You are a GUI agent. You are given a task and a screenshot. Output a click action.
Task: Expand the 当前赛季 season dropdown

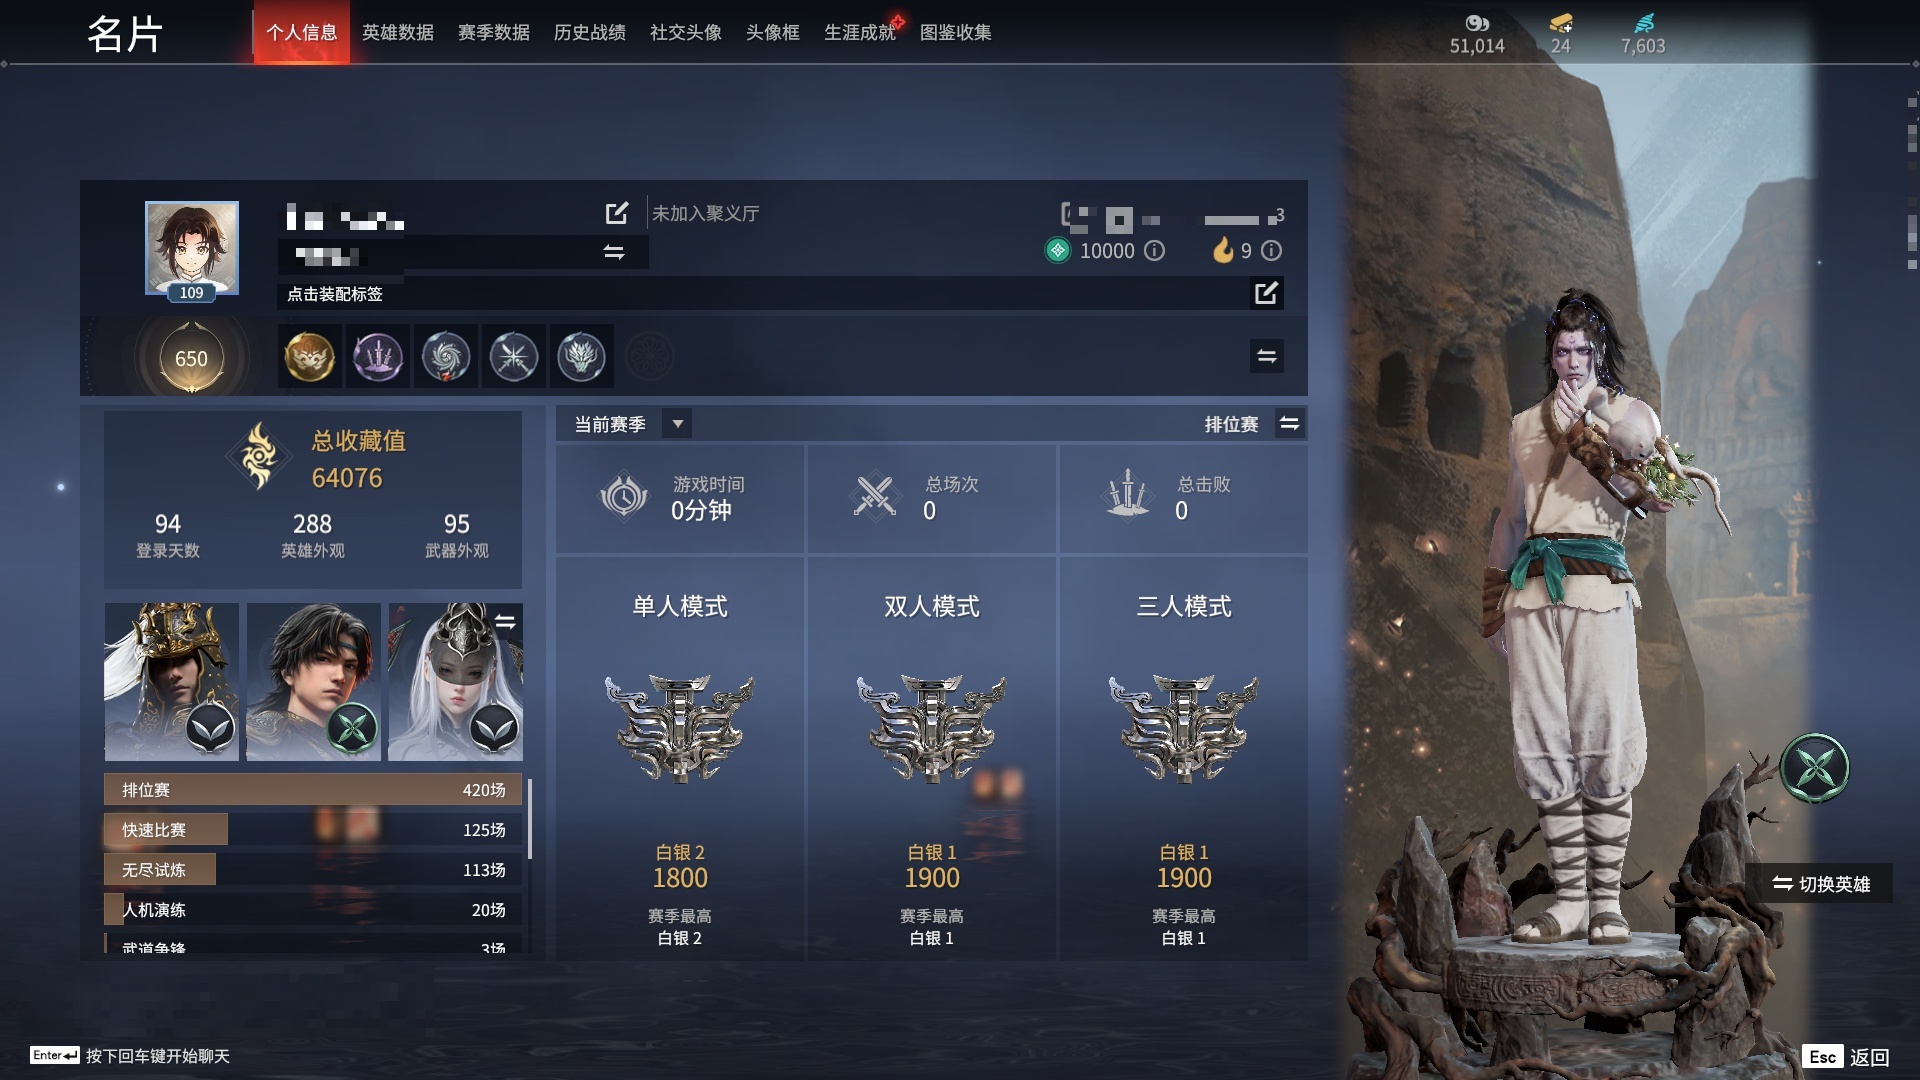point(677,424)
